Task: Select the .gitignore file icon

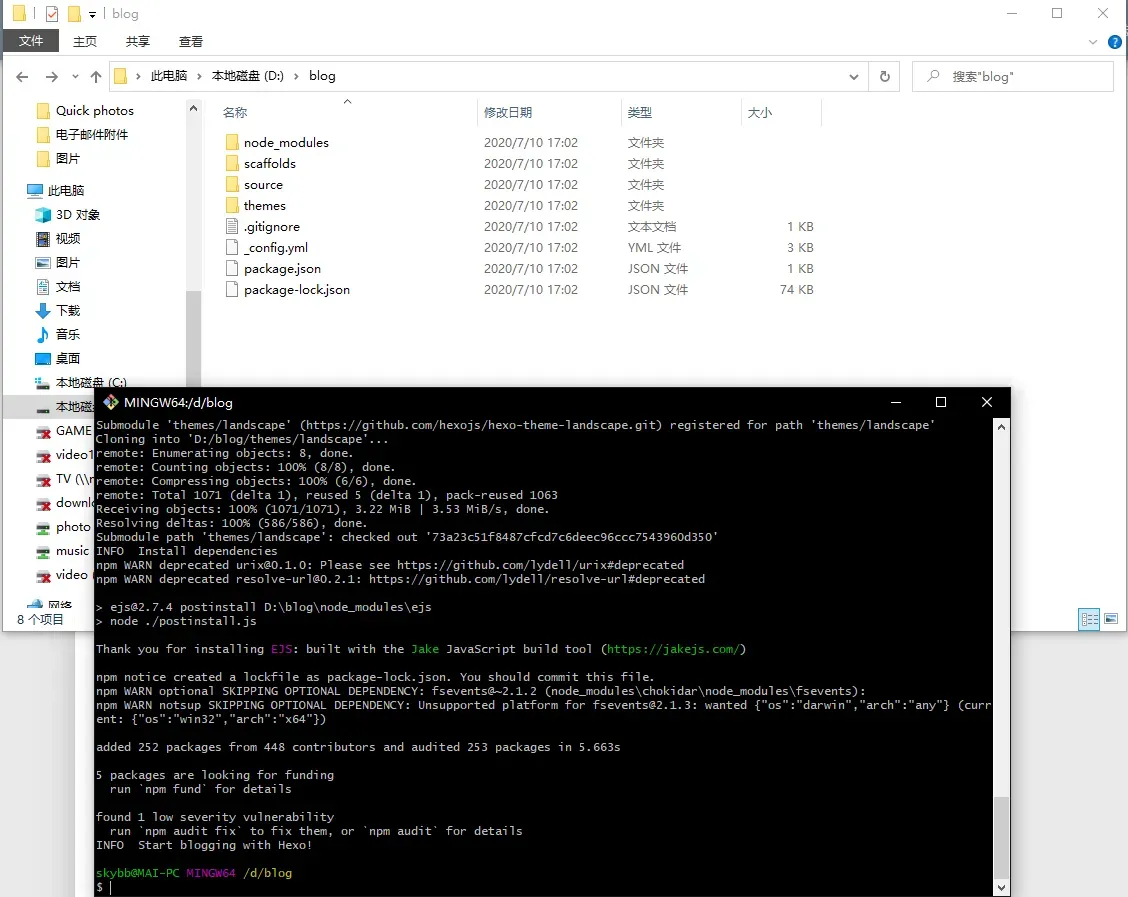Action: click(232, 226)
